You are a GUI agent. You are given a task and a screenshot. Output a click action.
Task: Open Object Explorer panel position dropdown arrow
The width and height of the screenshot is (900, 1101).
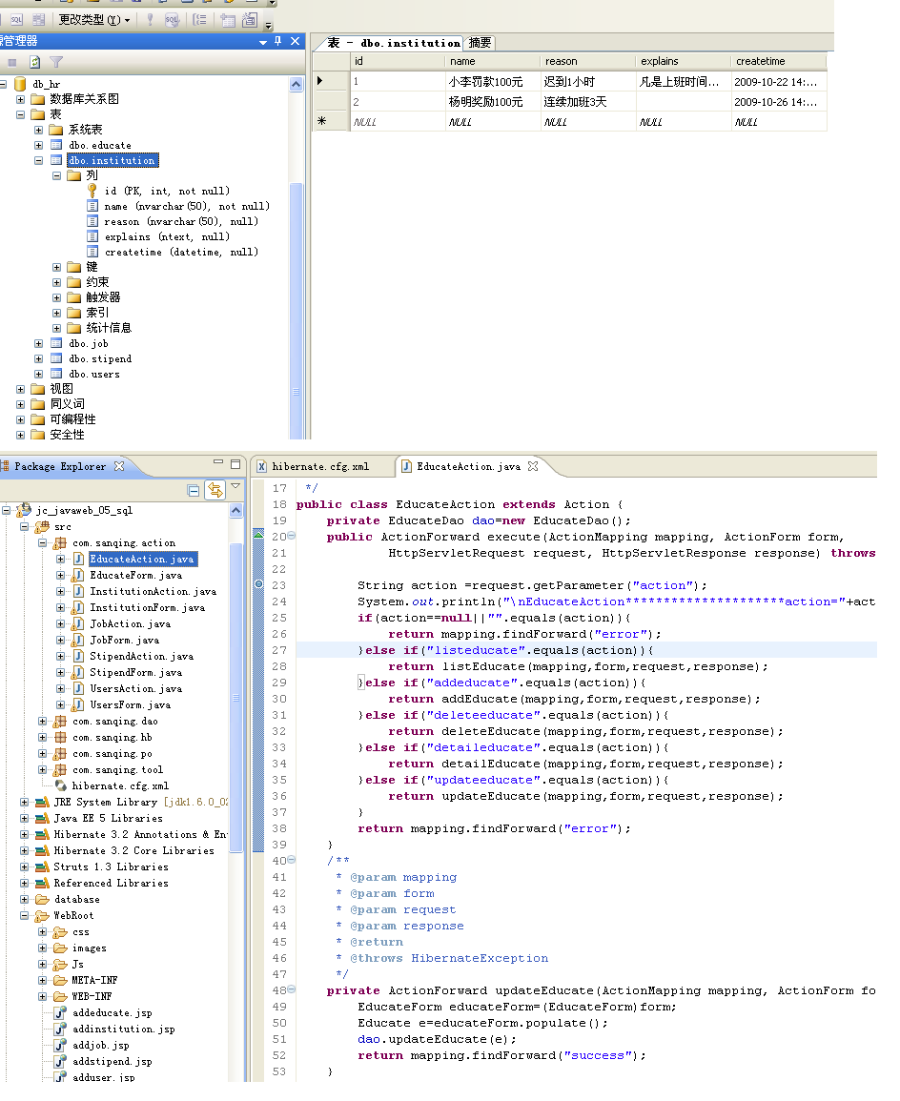[263, 42]
